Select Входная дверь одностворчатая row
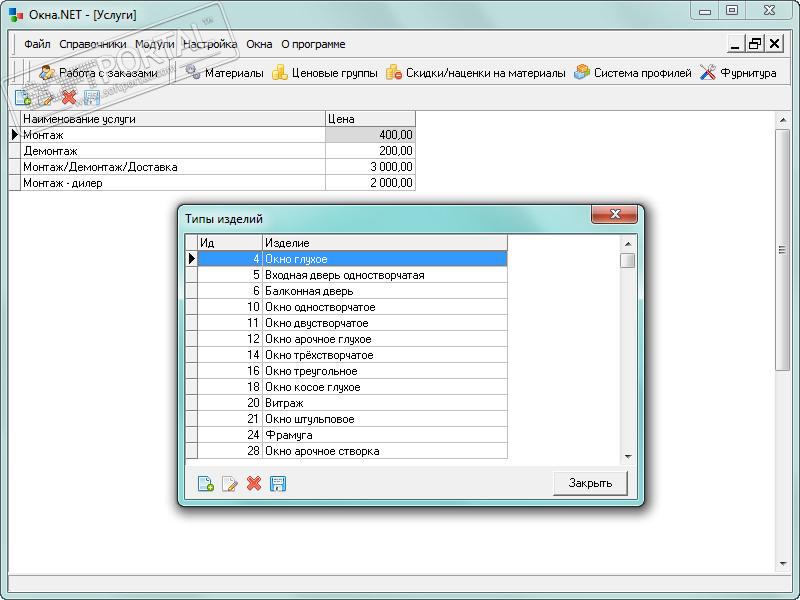Screen dimensions: 800x600 tap(346, 275)
